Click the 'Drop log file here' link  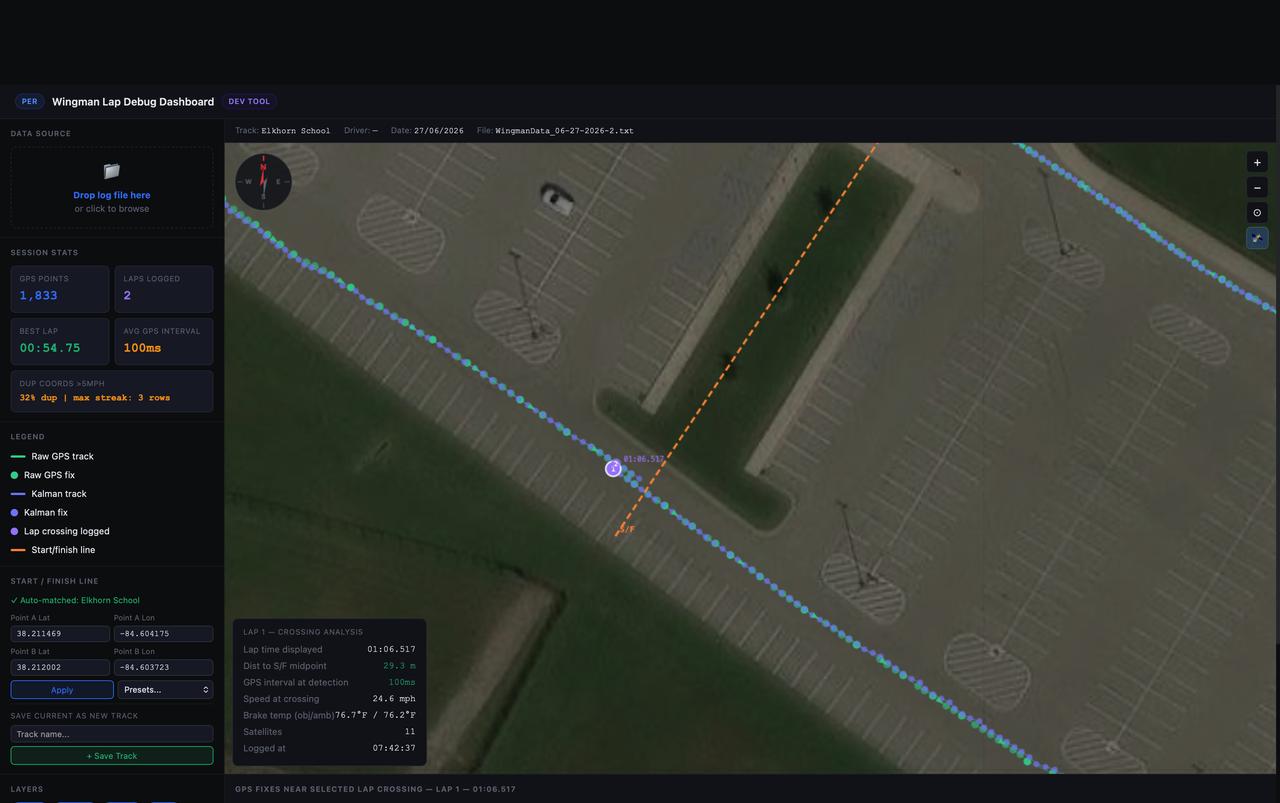tap(112, 195)
